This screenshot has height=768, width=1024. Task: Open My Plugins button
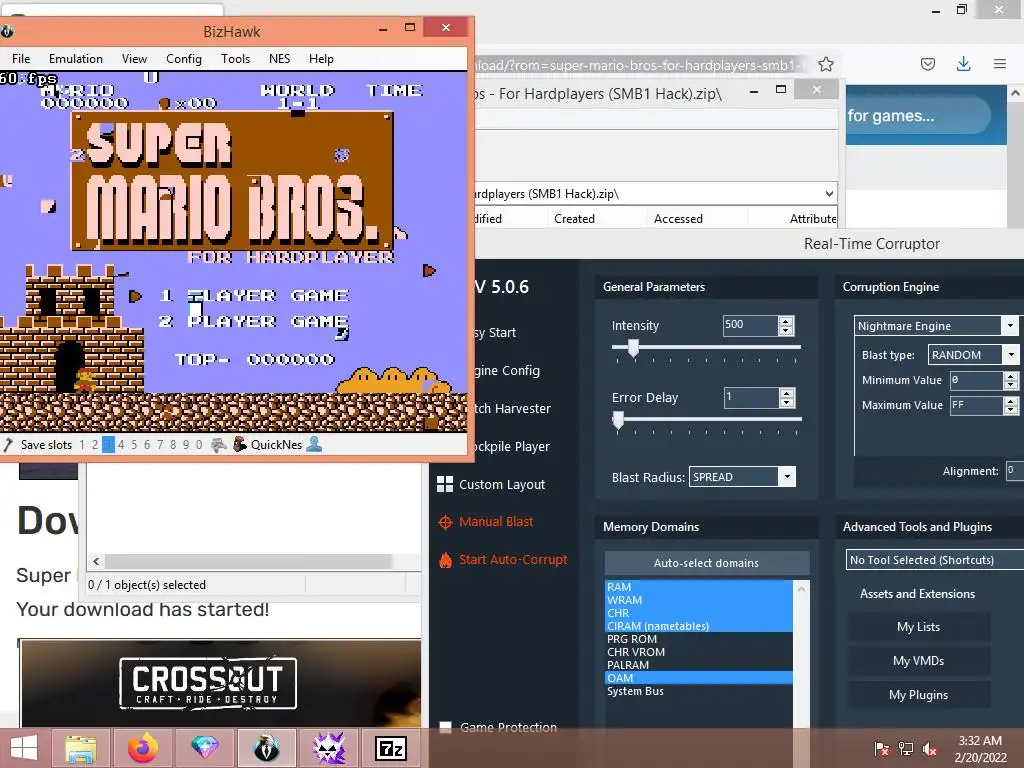click(918, 694)
